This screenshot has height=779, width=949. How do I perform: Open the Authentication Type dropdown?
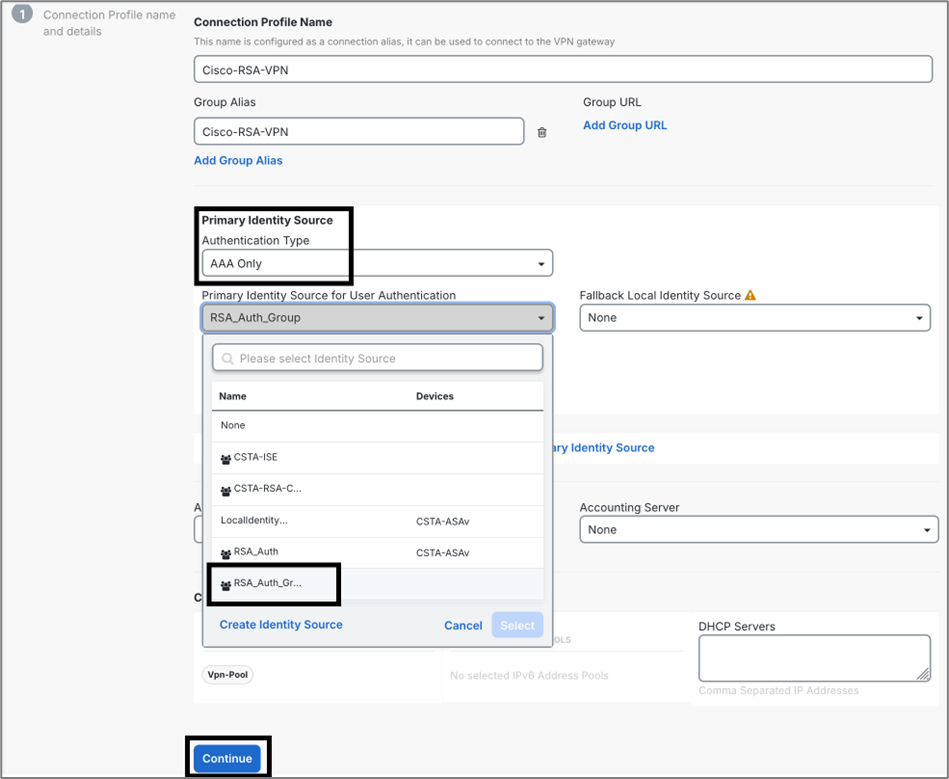tap(376, 264)
